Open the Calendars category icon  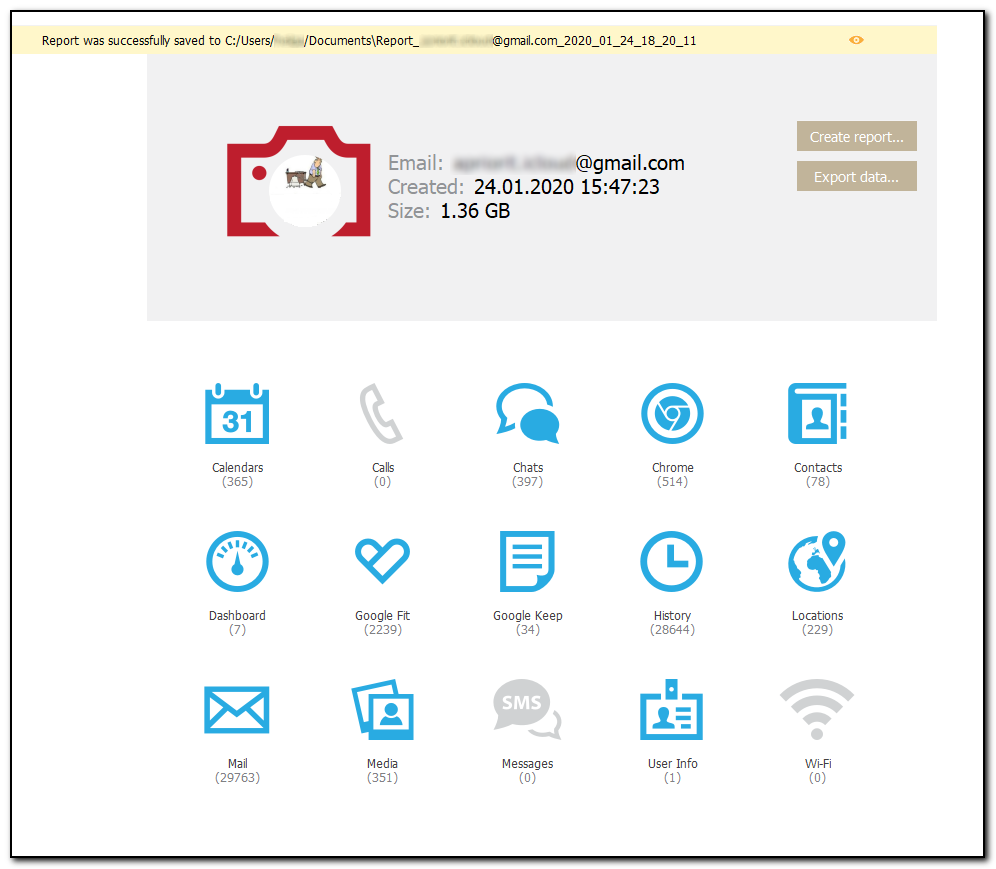(x=237, y=413)
